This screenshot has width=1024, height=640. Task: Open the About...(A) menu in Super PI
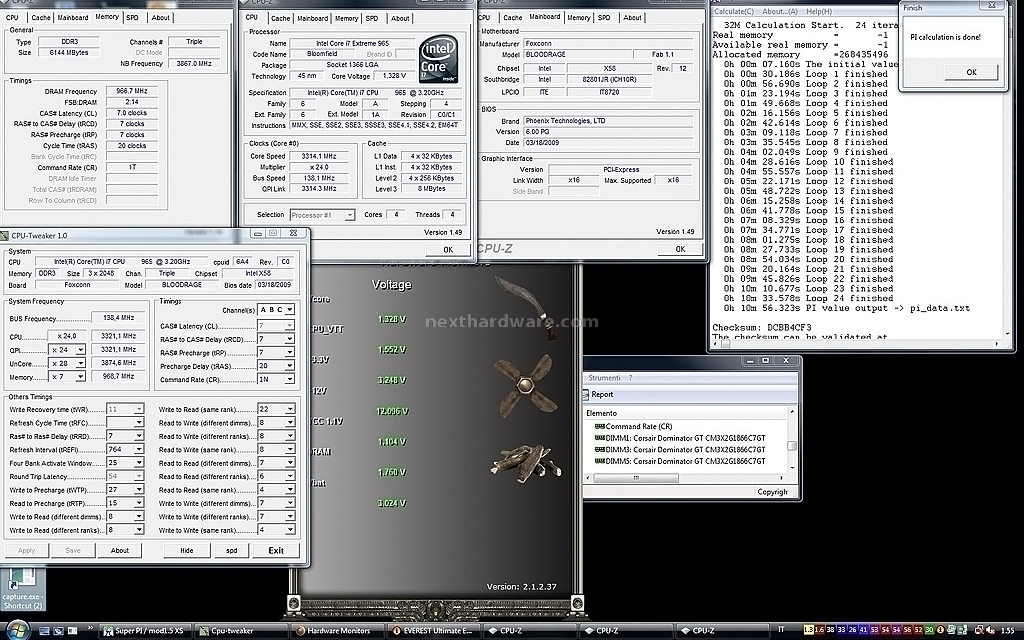coord(780,11)
